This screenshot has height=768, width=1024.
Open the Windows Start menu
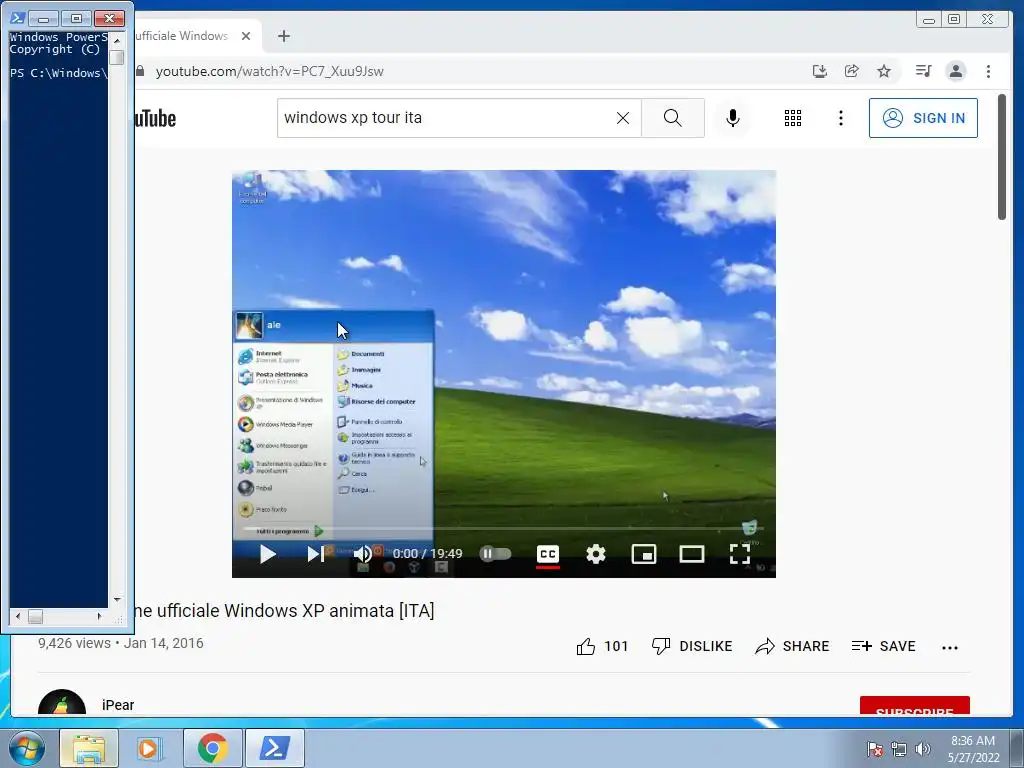point(27,748)
